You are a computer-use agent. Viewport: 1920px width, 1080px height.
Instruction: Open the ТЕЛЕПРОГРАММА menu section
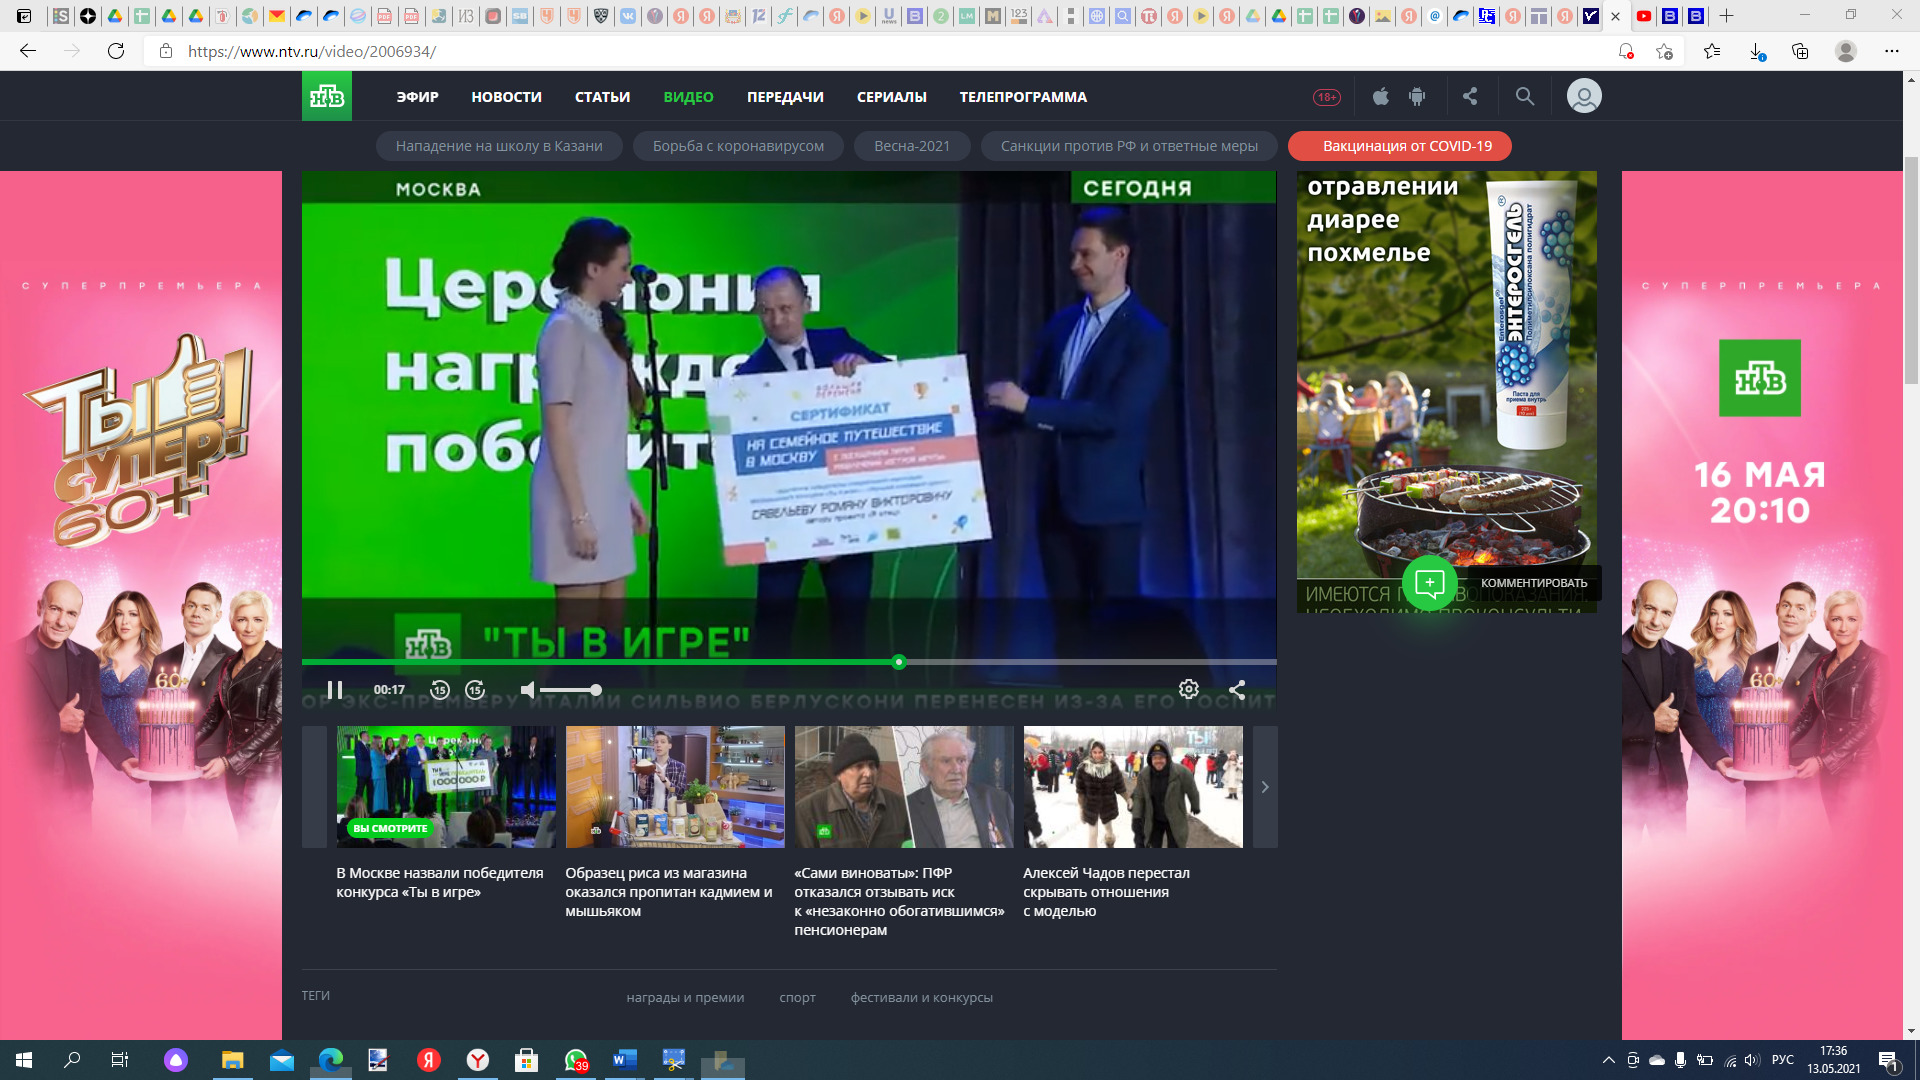point(1023,97)
